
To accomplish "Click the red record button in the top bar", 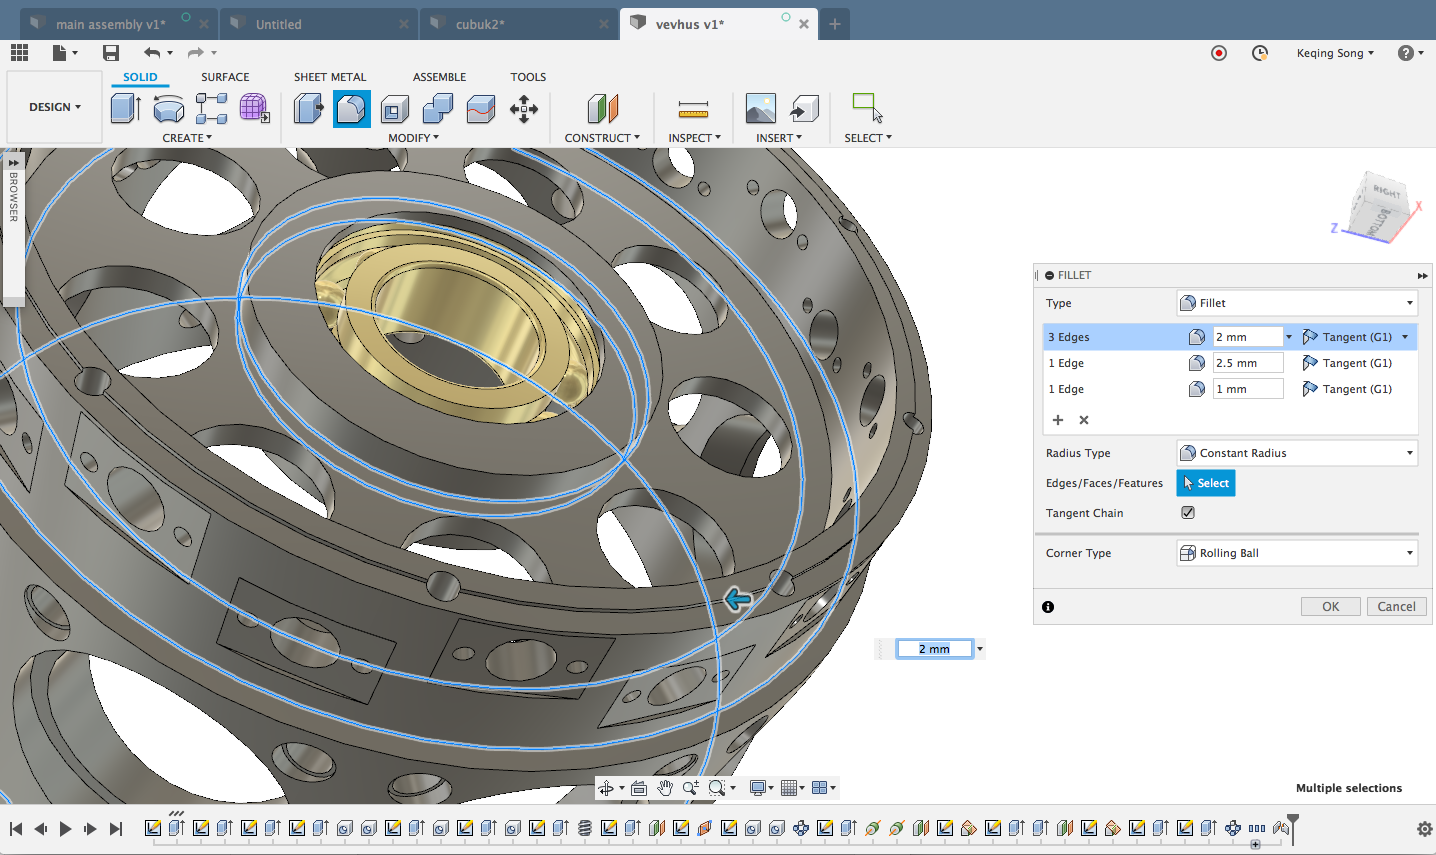I will click(x=1218, y=53).
